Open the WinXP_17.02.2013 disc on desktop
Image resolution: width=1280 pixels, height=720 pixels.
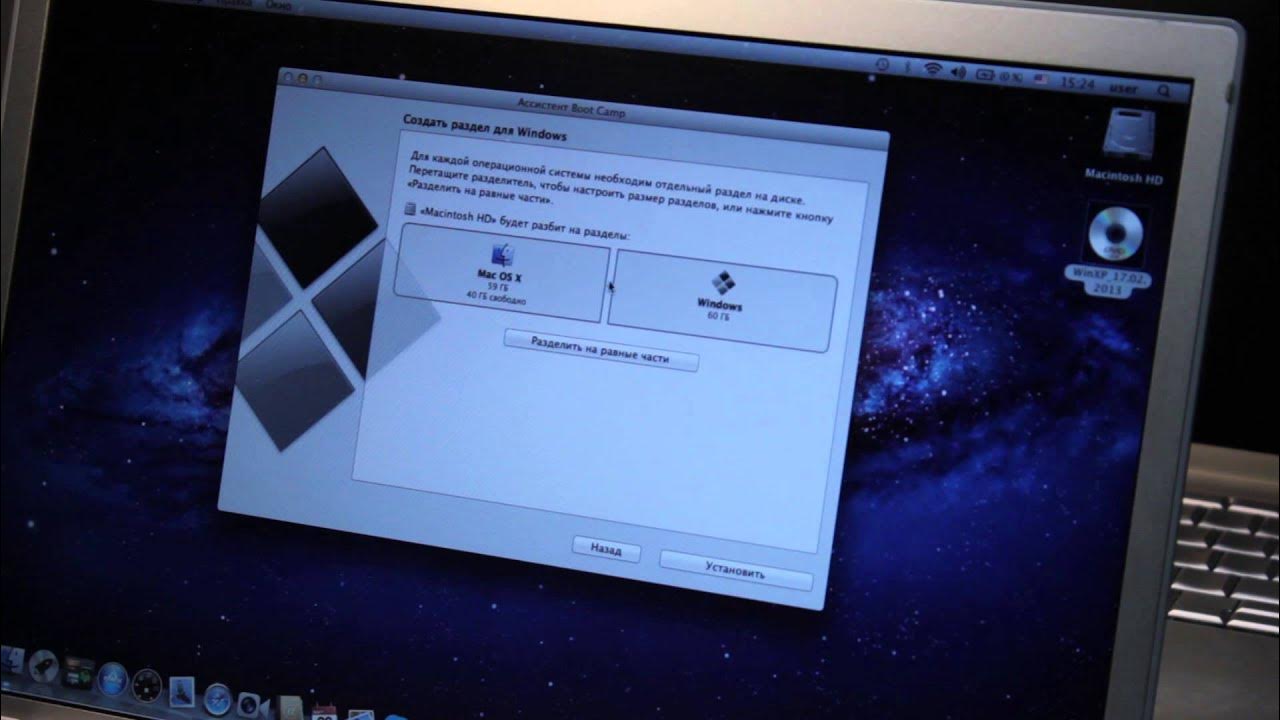coord(1117,235)
